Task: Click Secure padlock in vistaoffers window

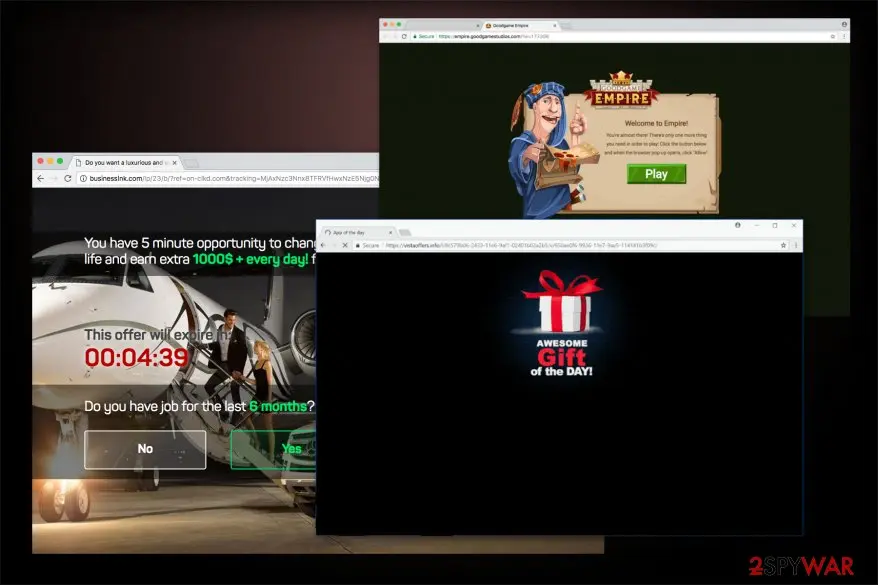Action: 358,245
